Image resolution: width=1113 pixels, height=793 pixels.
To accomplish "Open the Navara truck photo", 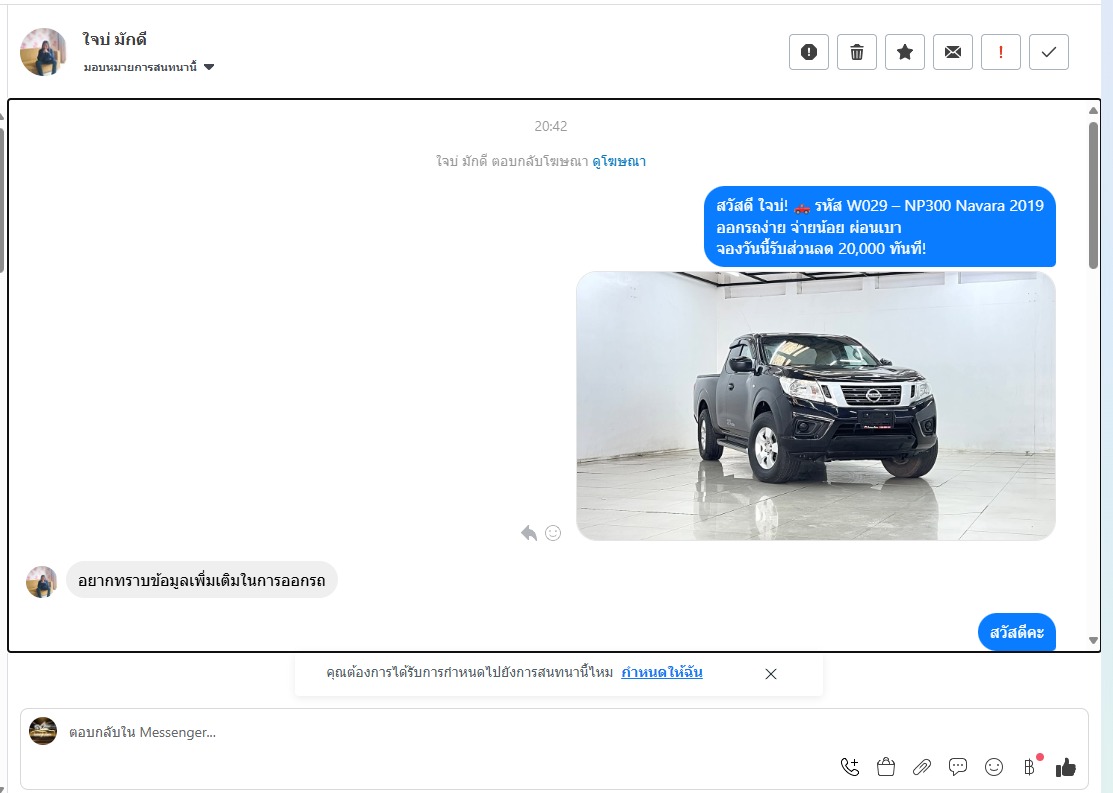I will point(815,406).
